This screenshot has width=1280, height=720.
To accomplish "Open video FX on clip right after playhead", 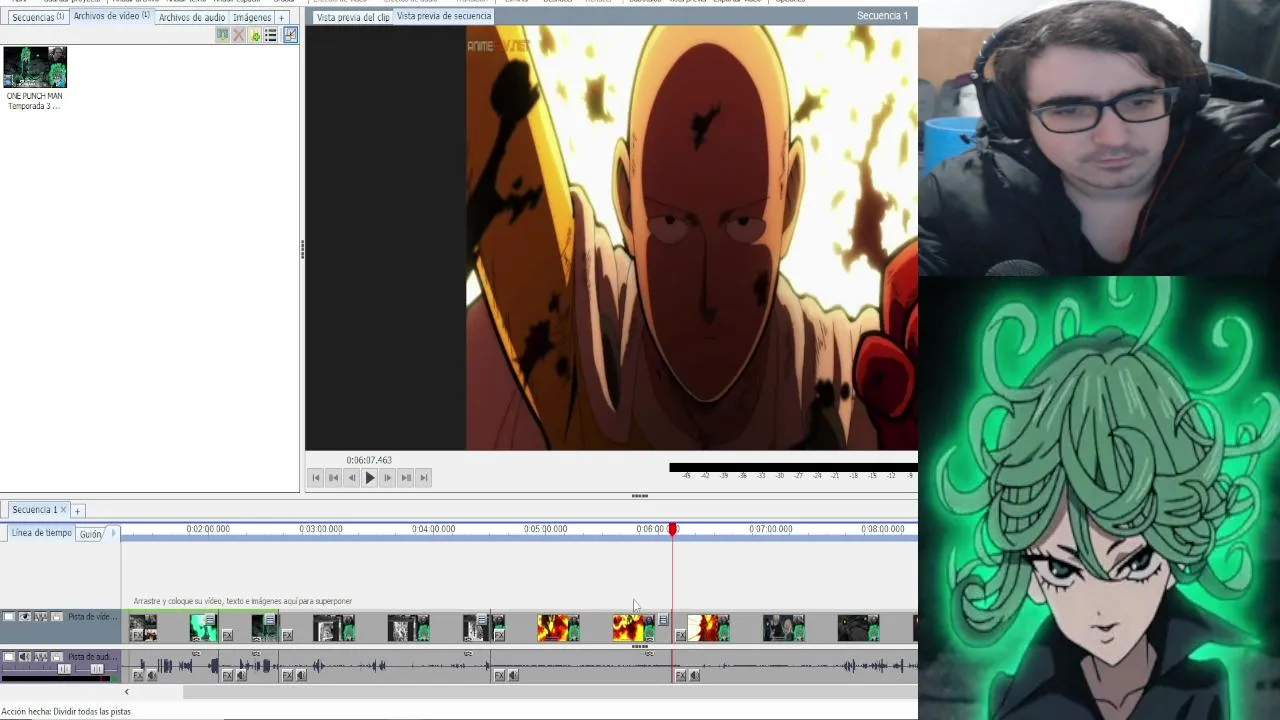I will click(x=680, y=635).
